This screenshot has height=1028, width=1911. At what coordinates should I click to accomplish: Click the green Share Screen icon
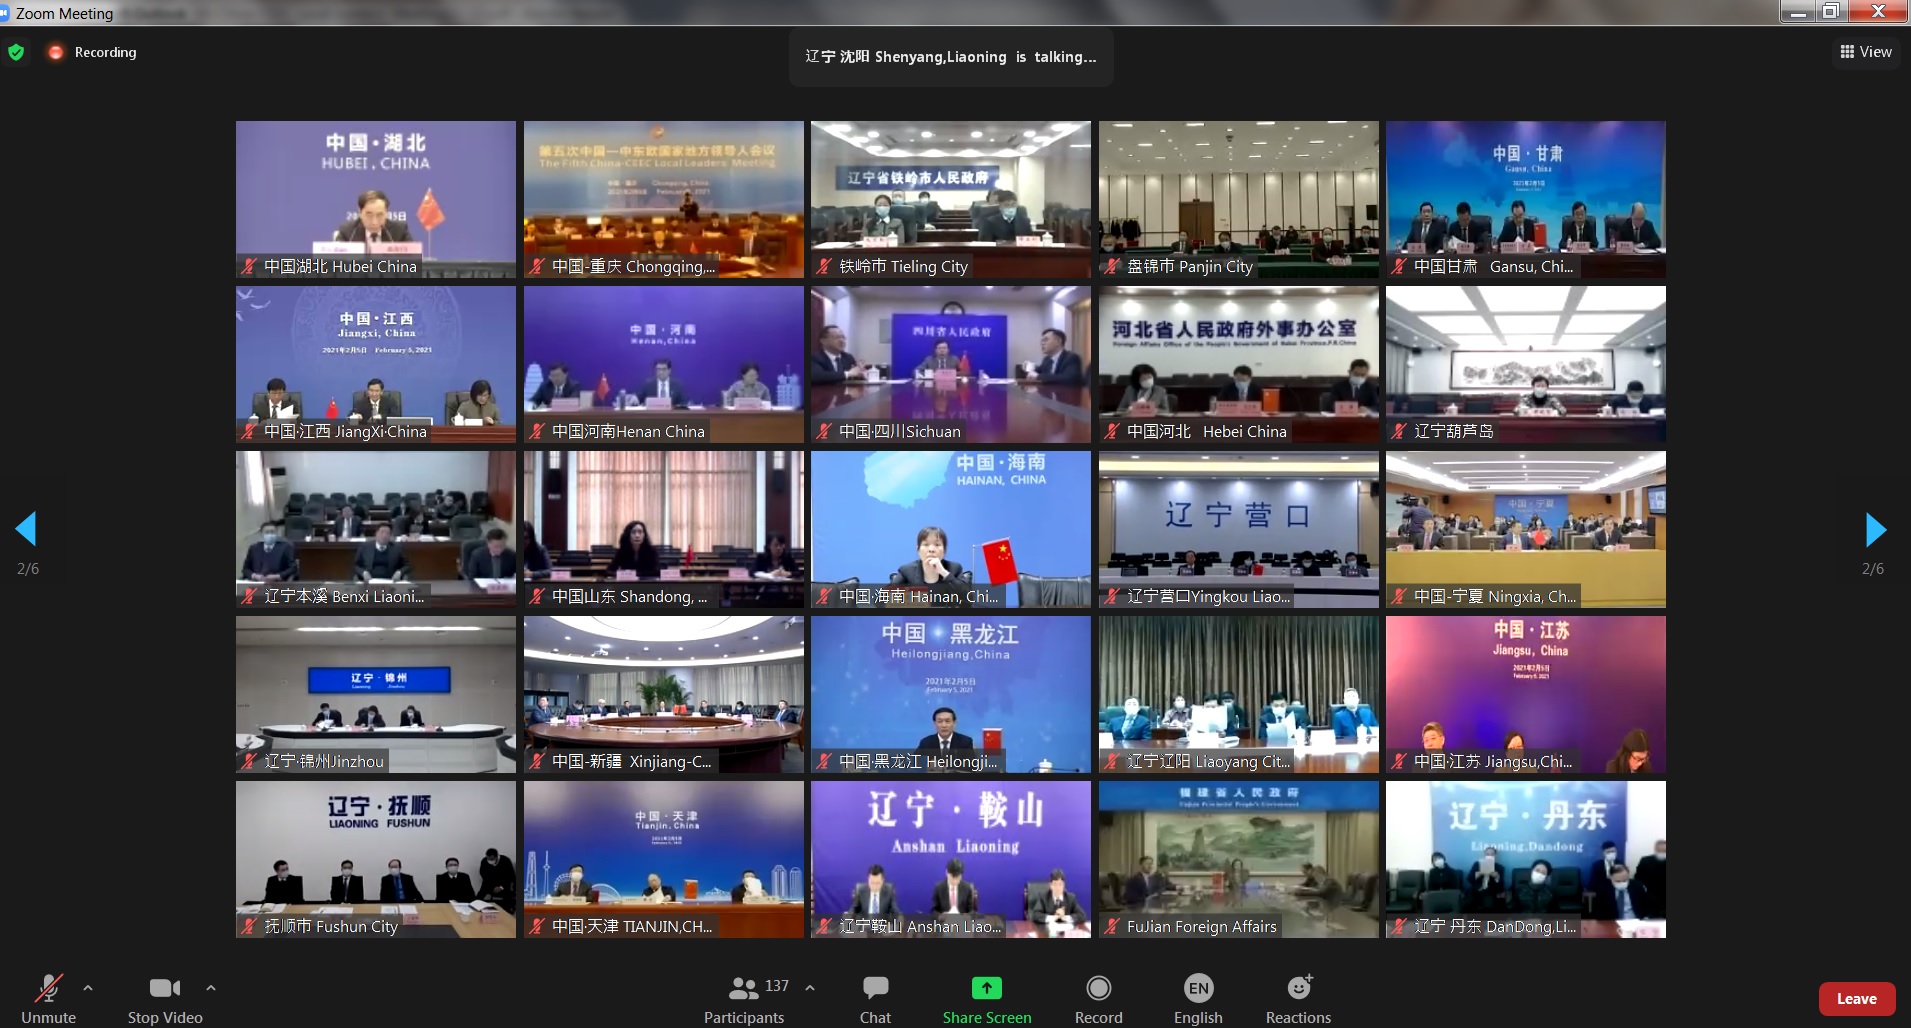(x=986, y=988)
